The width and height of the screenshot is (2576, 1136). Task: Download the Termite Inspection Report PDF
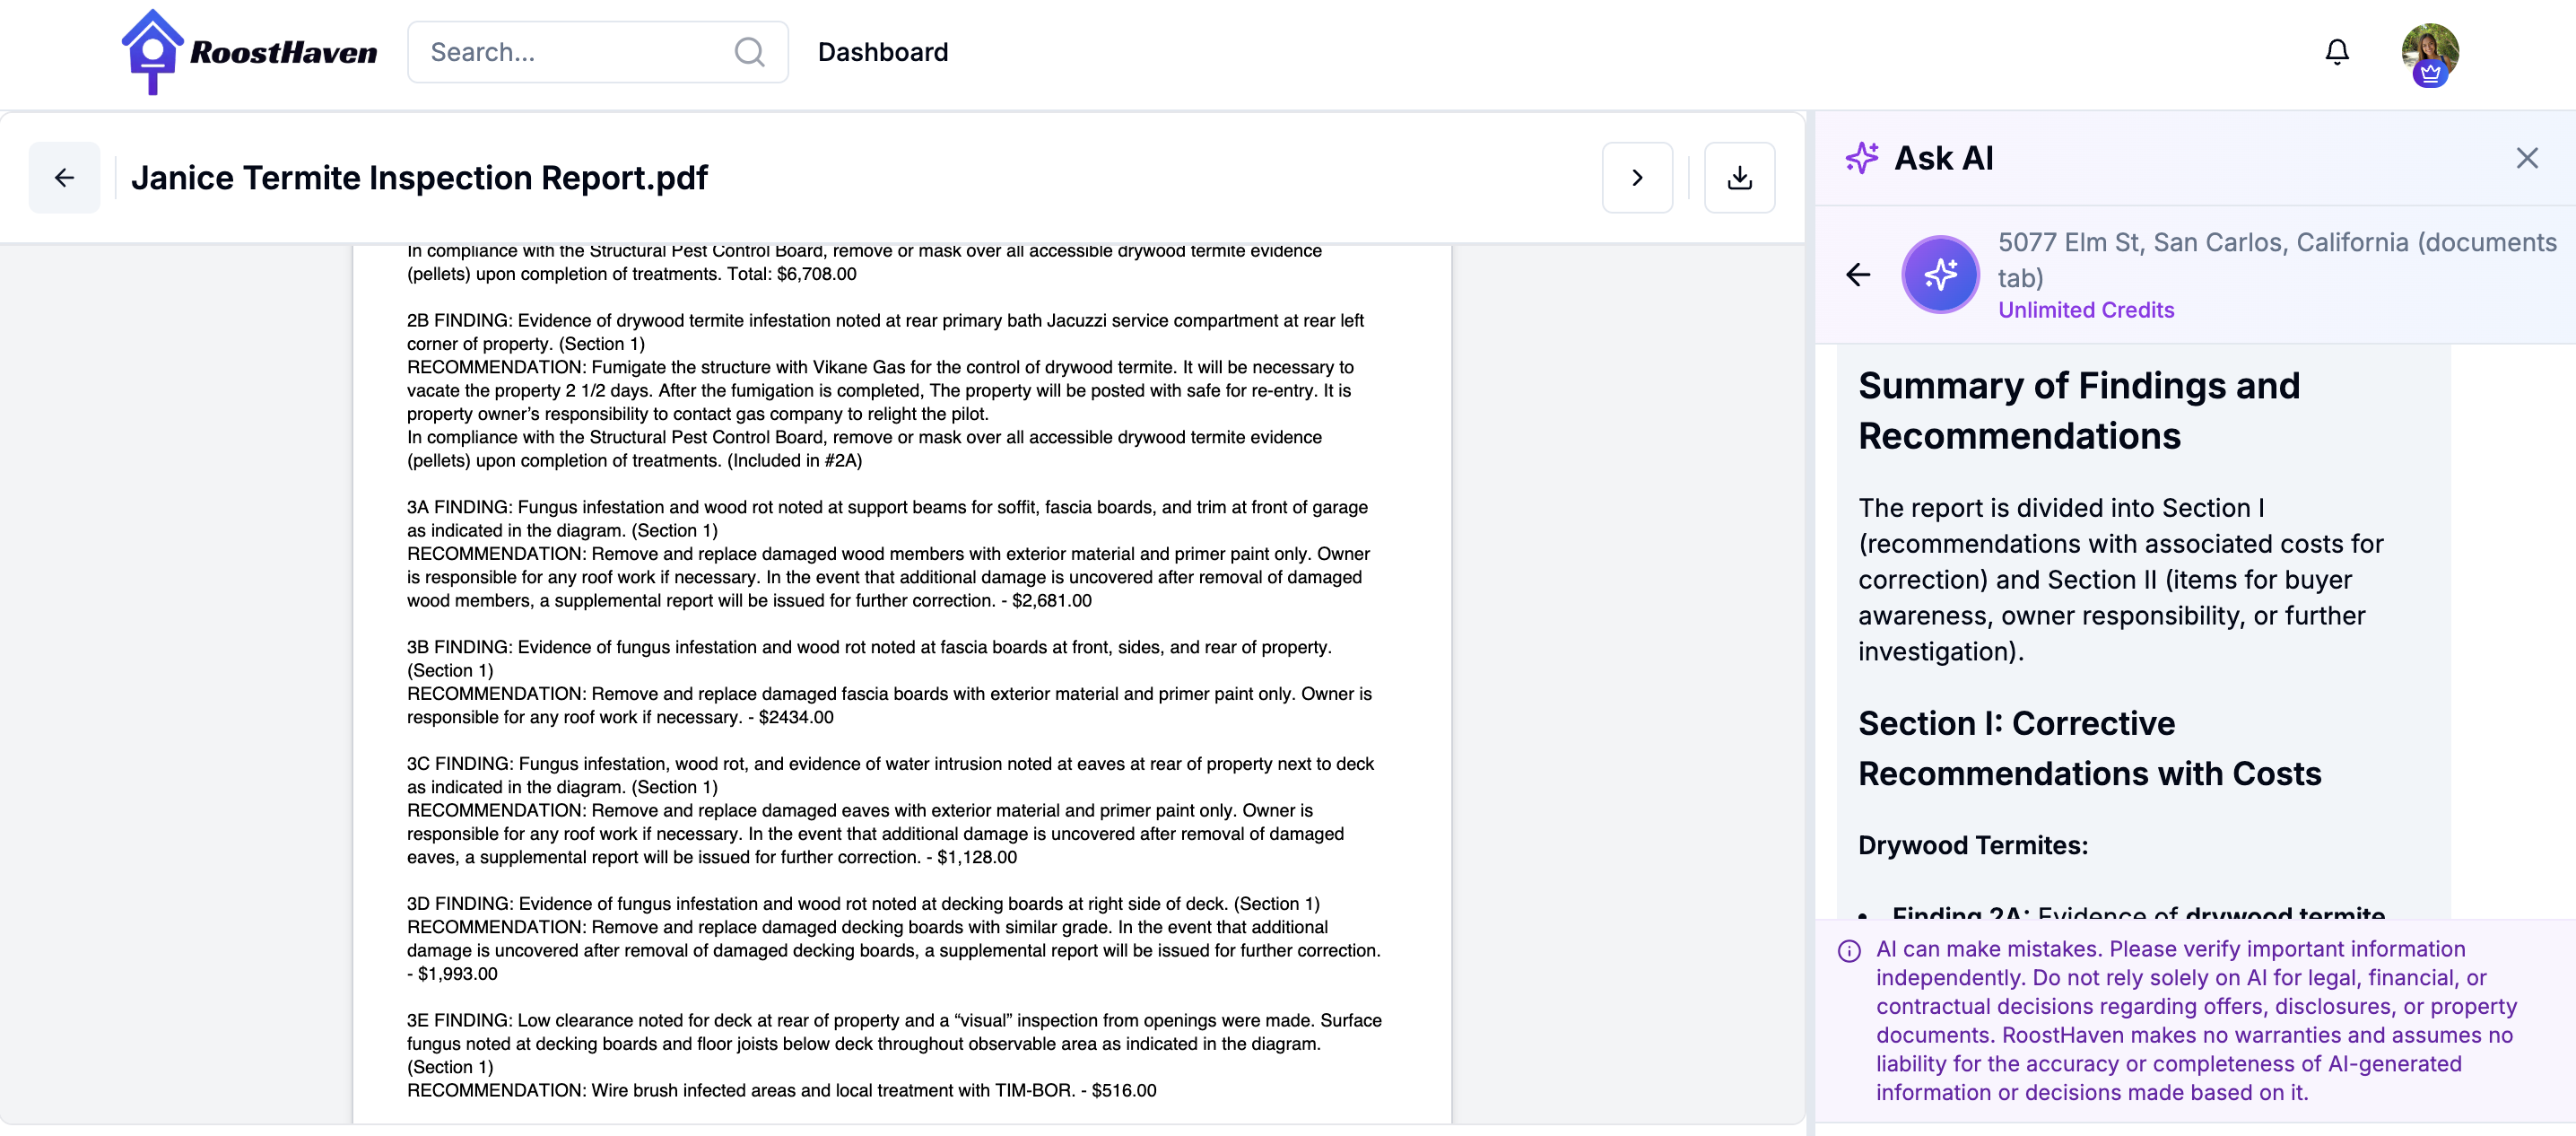(1739, 178)
